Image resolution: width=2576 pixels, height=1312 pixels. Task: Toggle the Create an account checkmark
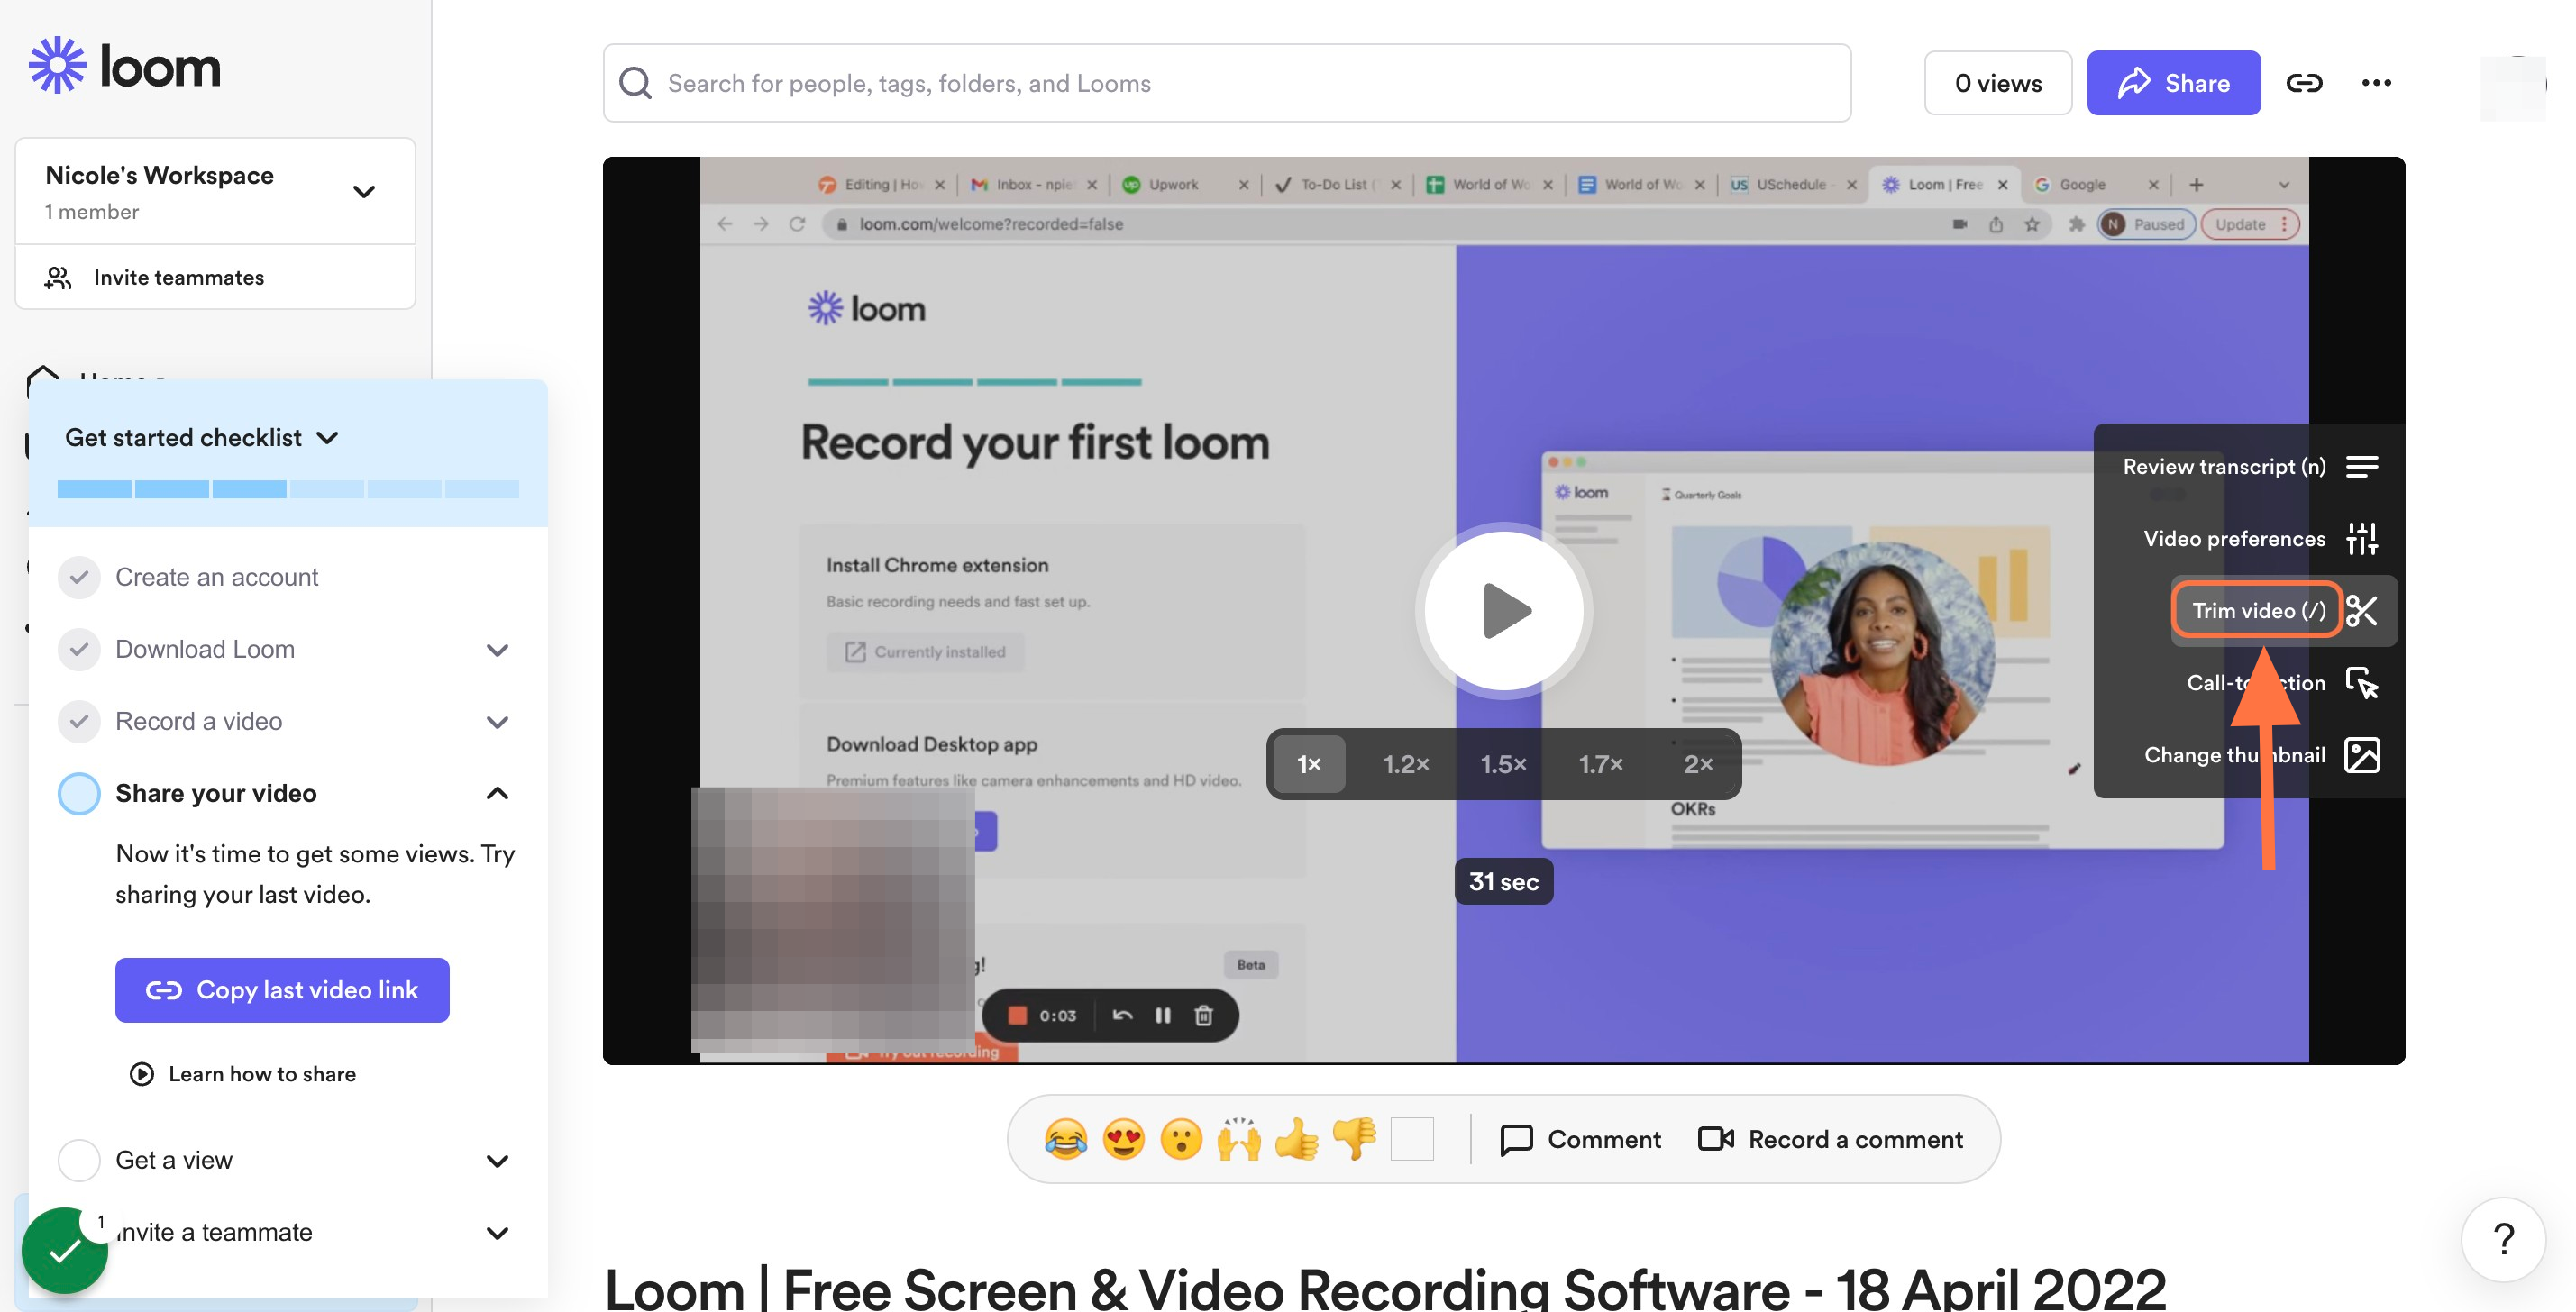point(79,577)
